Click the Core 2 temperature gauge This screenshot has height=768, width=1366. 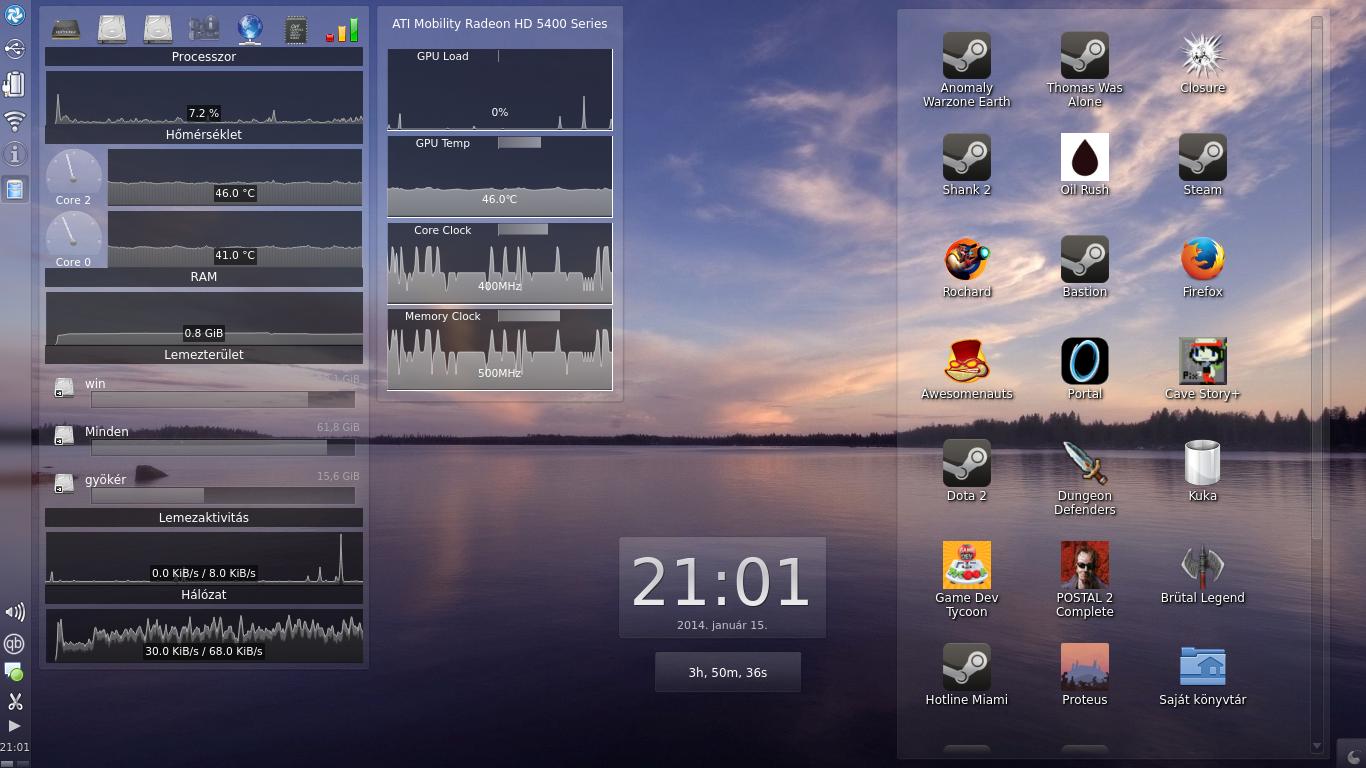(x=74, y=177)
